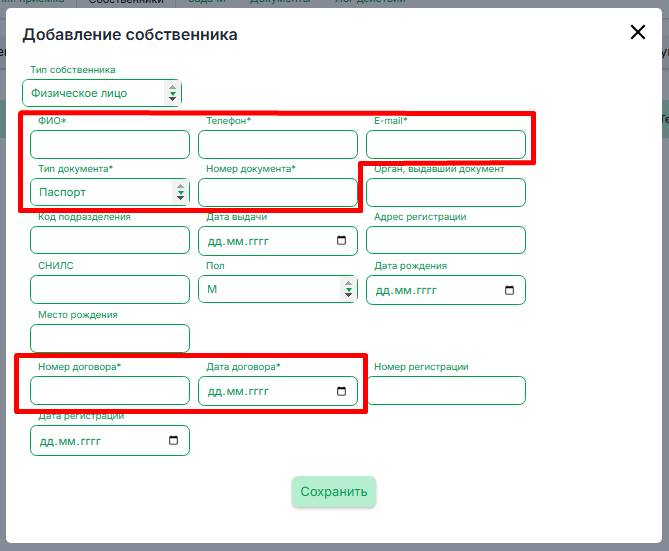
Task: Click the СНИЛС input field
Action: point(110,290)
